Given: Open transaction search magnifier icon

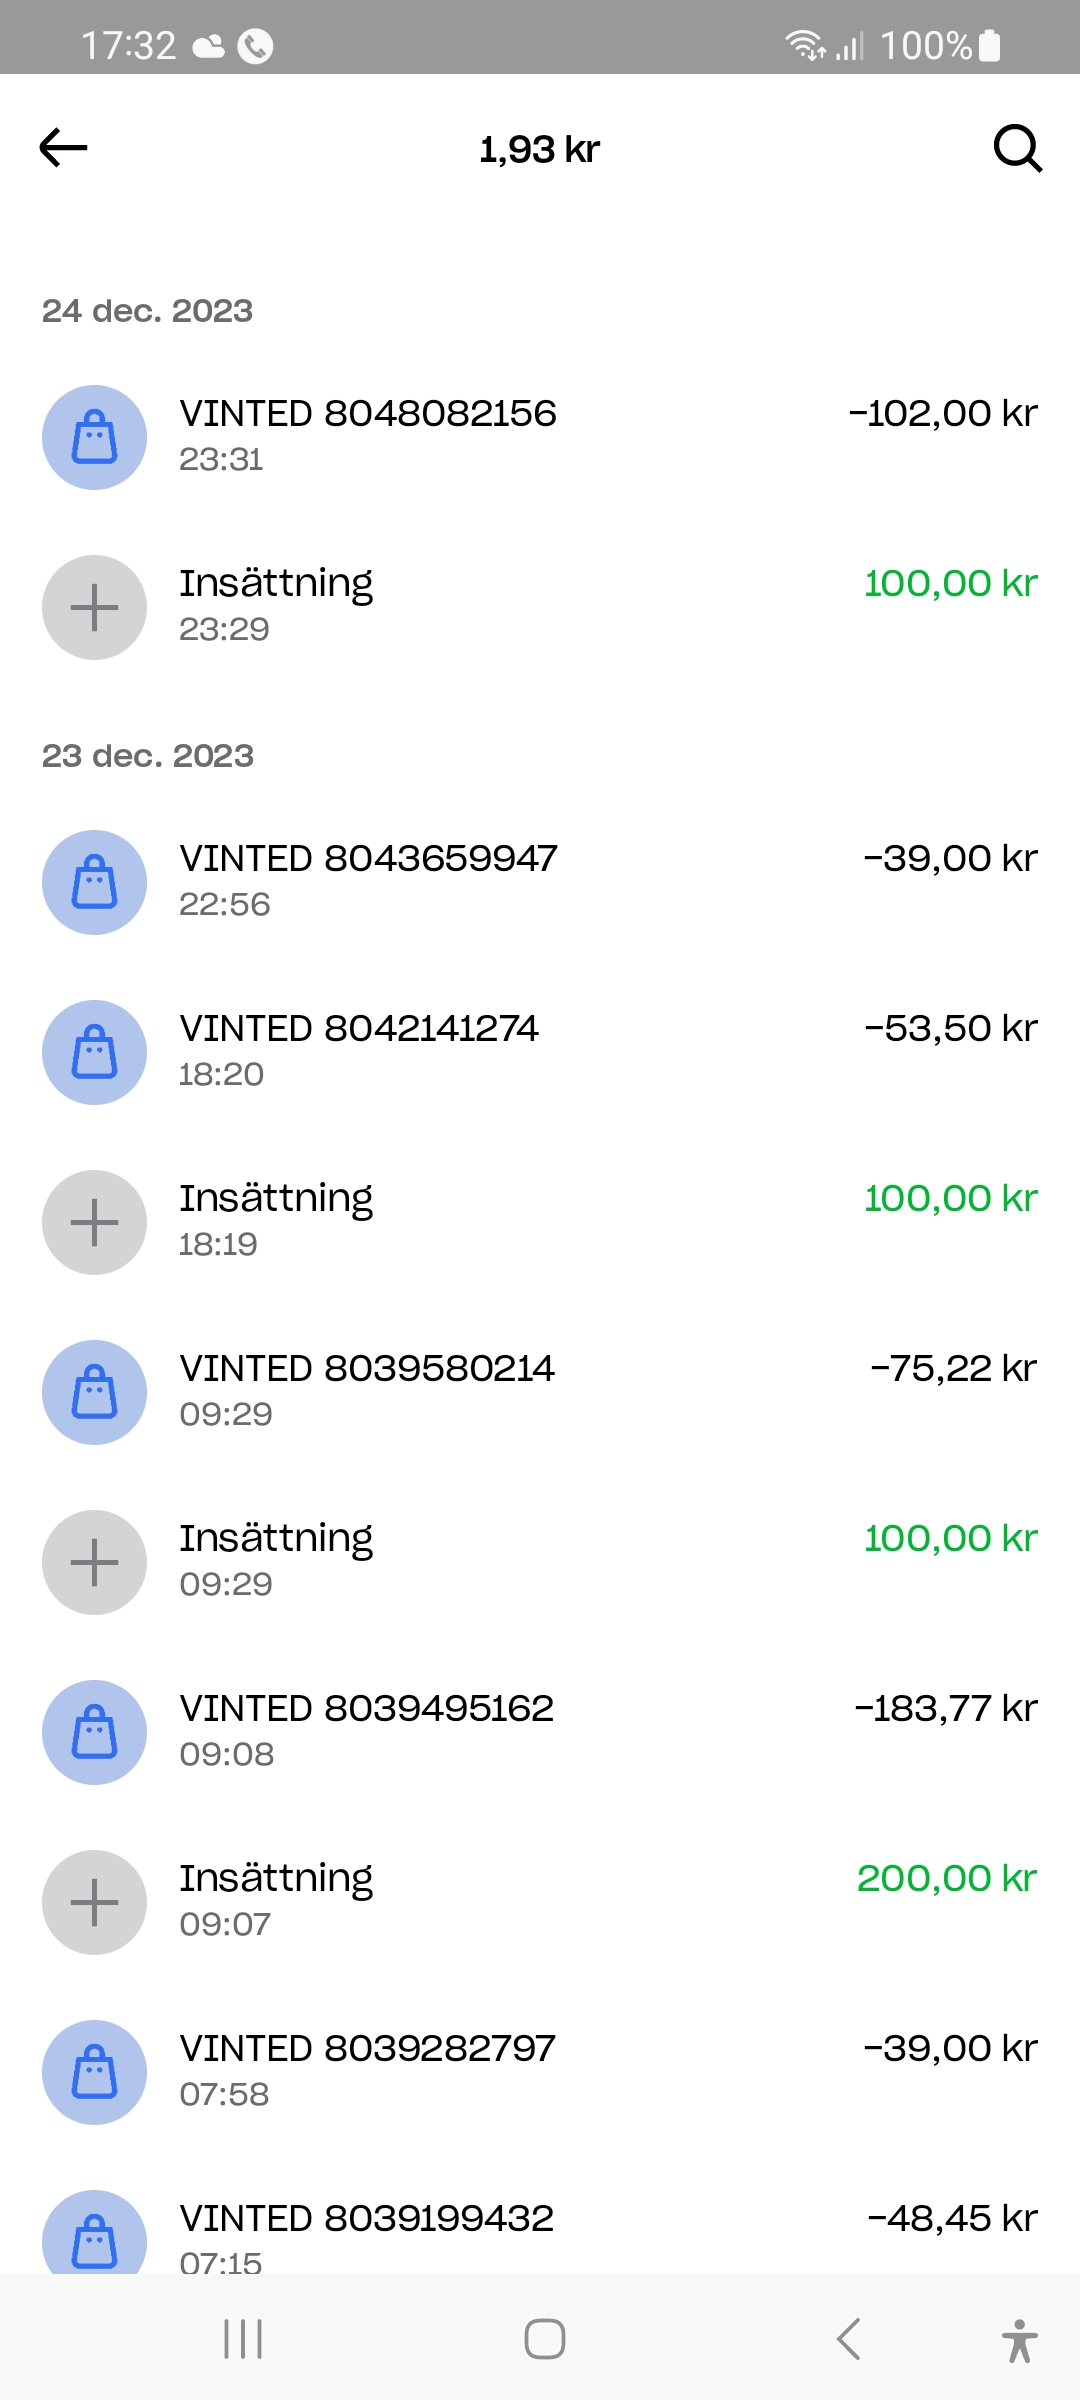Looking at the screenshot, I should [1017, 149].
